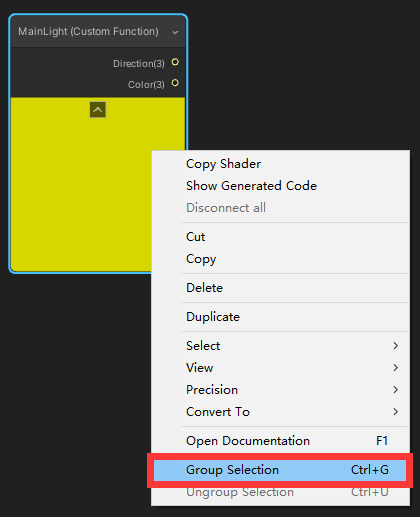
Task: Click Group Selection menu item
Action: [x=279, y=470]
